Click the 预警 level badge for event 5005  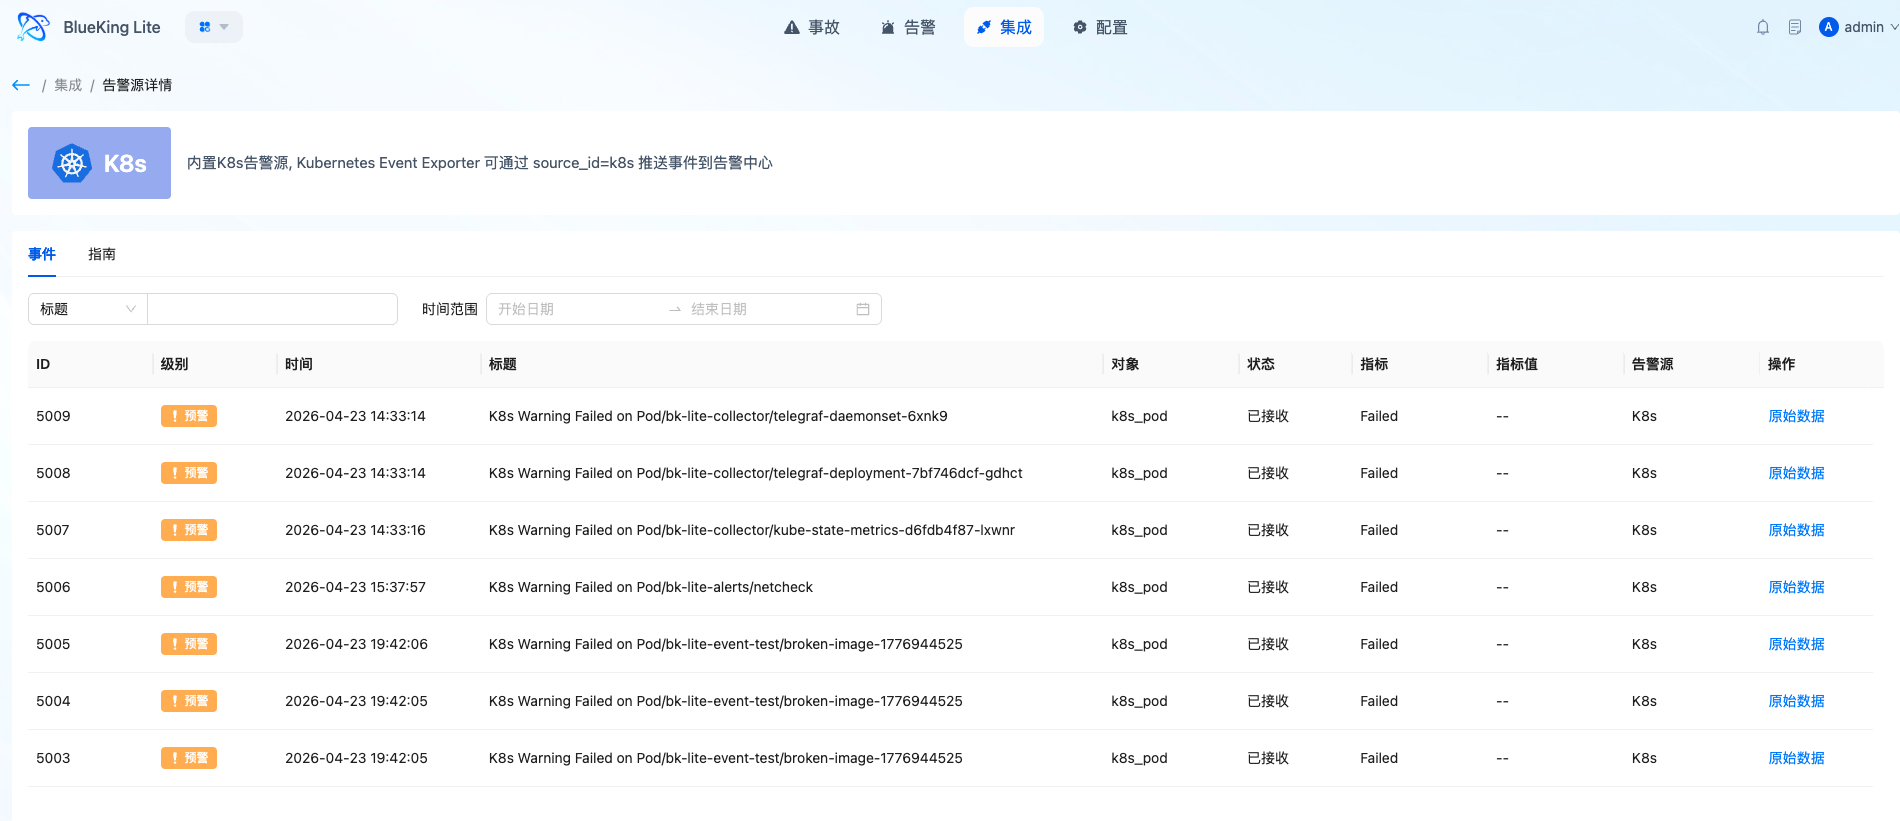[x=189, y=644]
